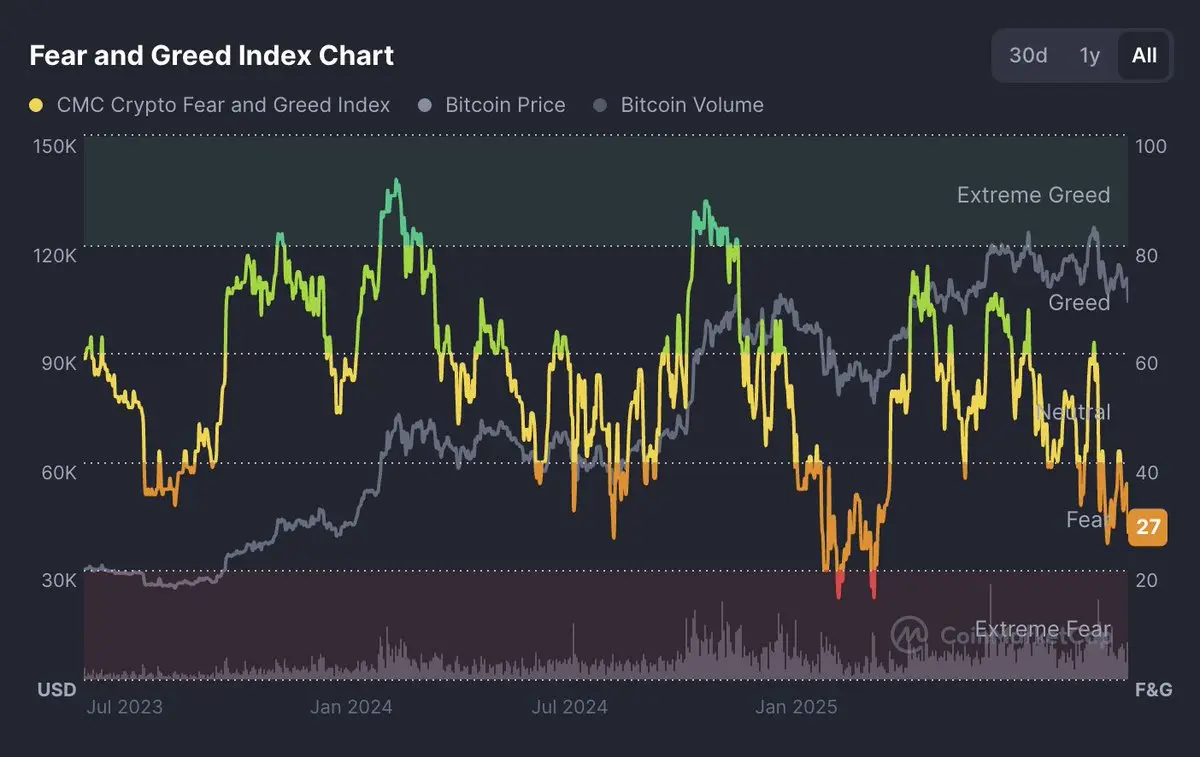Click the Extreme Greed zone label
This screenshot has width=1200, height=757.
click(x=1033, y=195)
